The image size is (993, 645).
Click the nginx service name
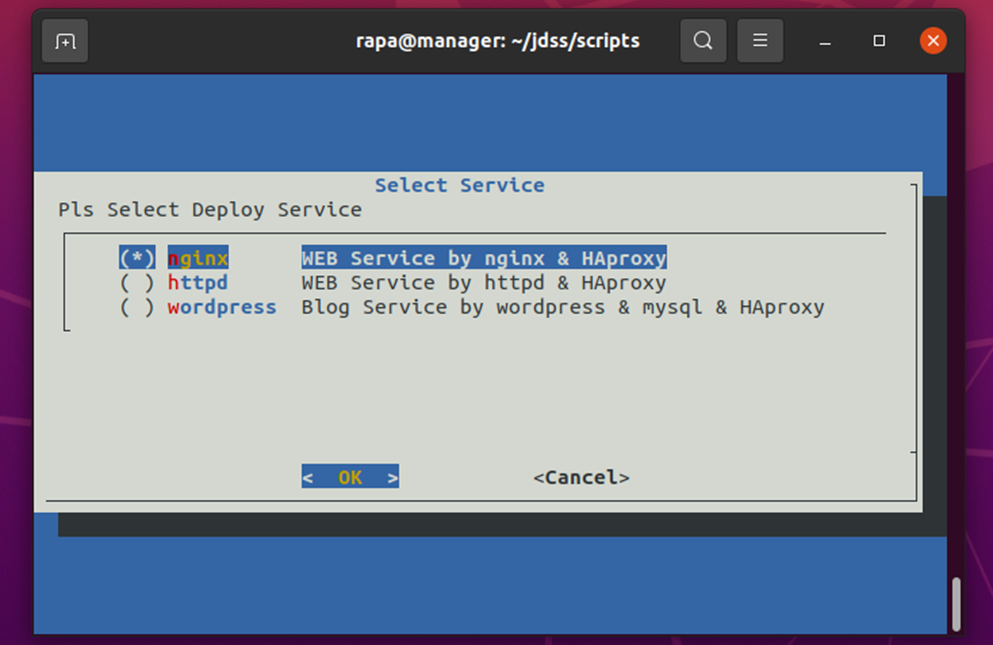pyautogui.click(x=198, y=258)
